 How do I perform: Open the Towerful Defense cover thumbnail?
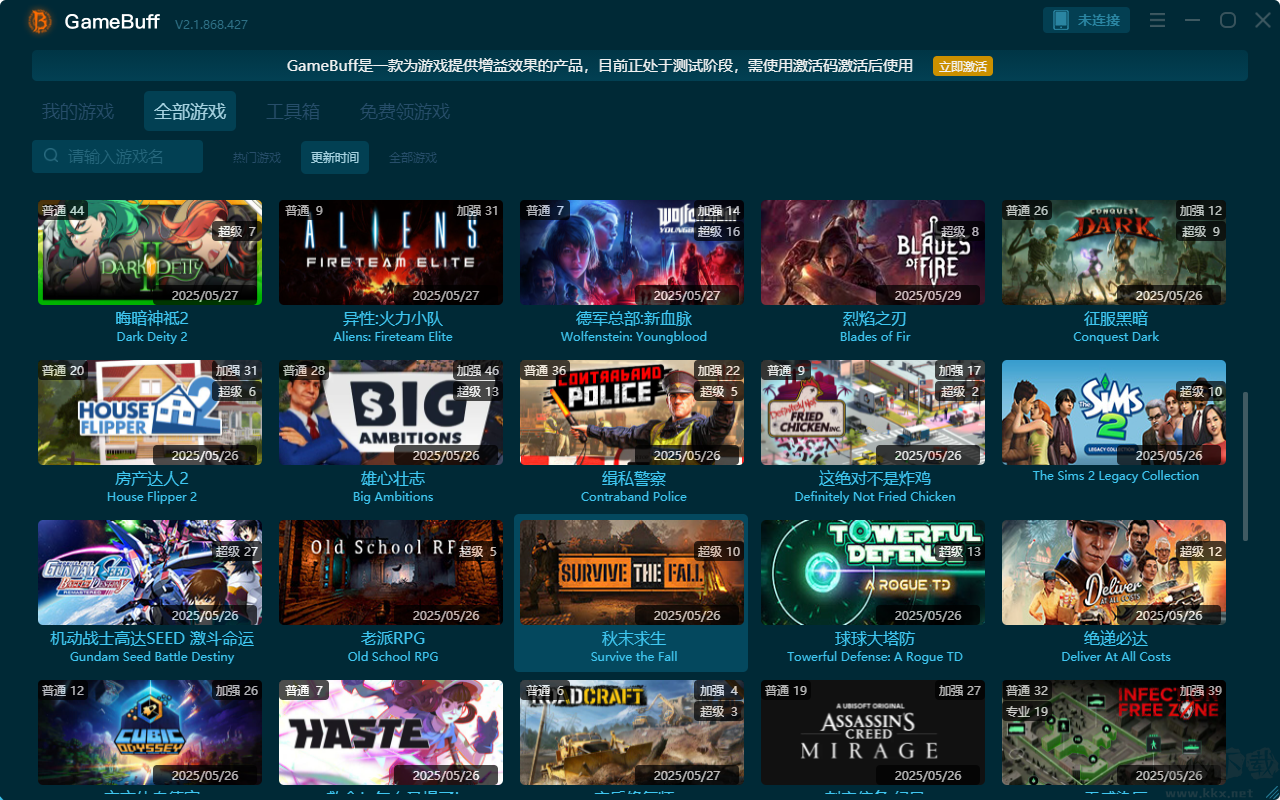click(x=873, y=572)
